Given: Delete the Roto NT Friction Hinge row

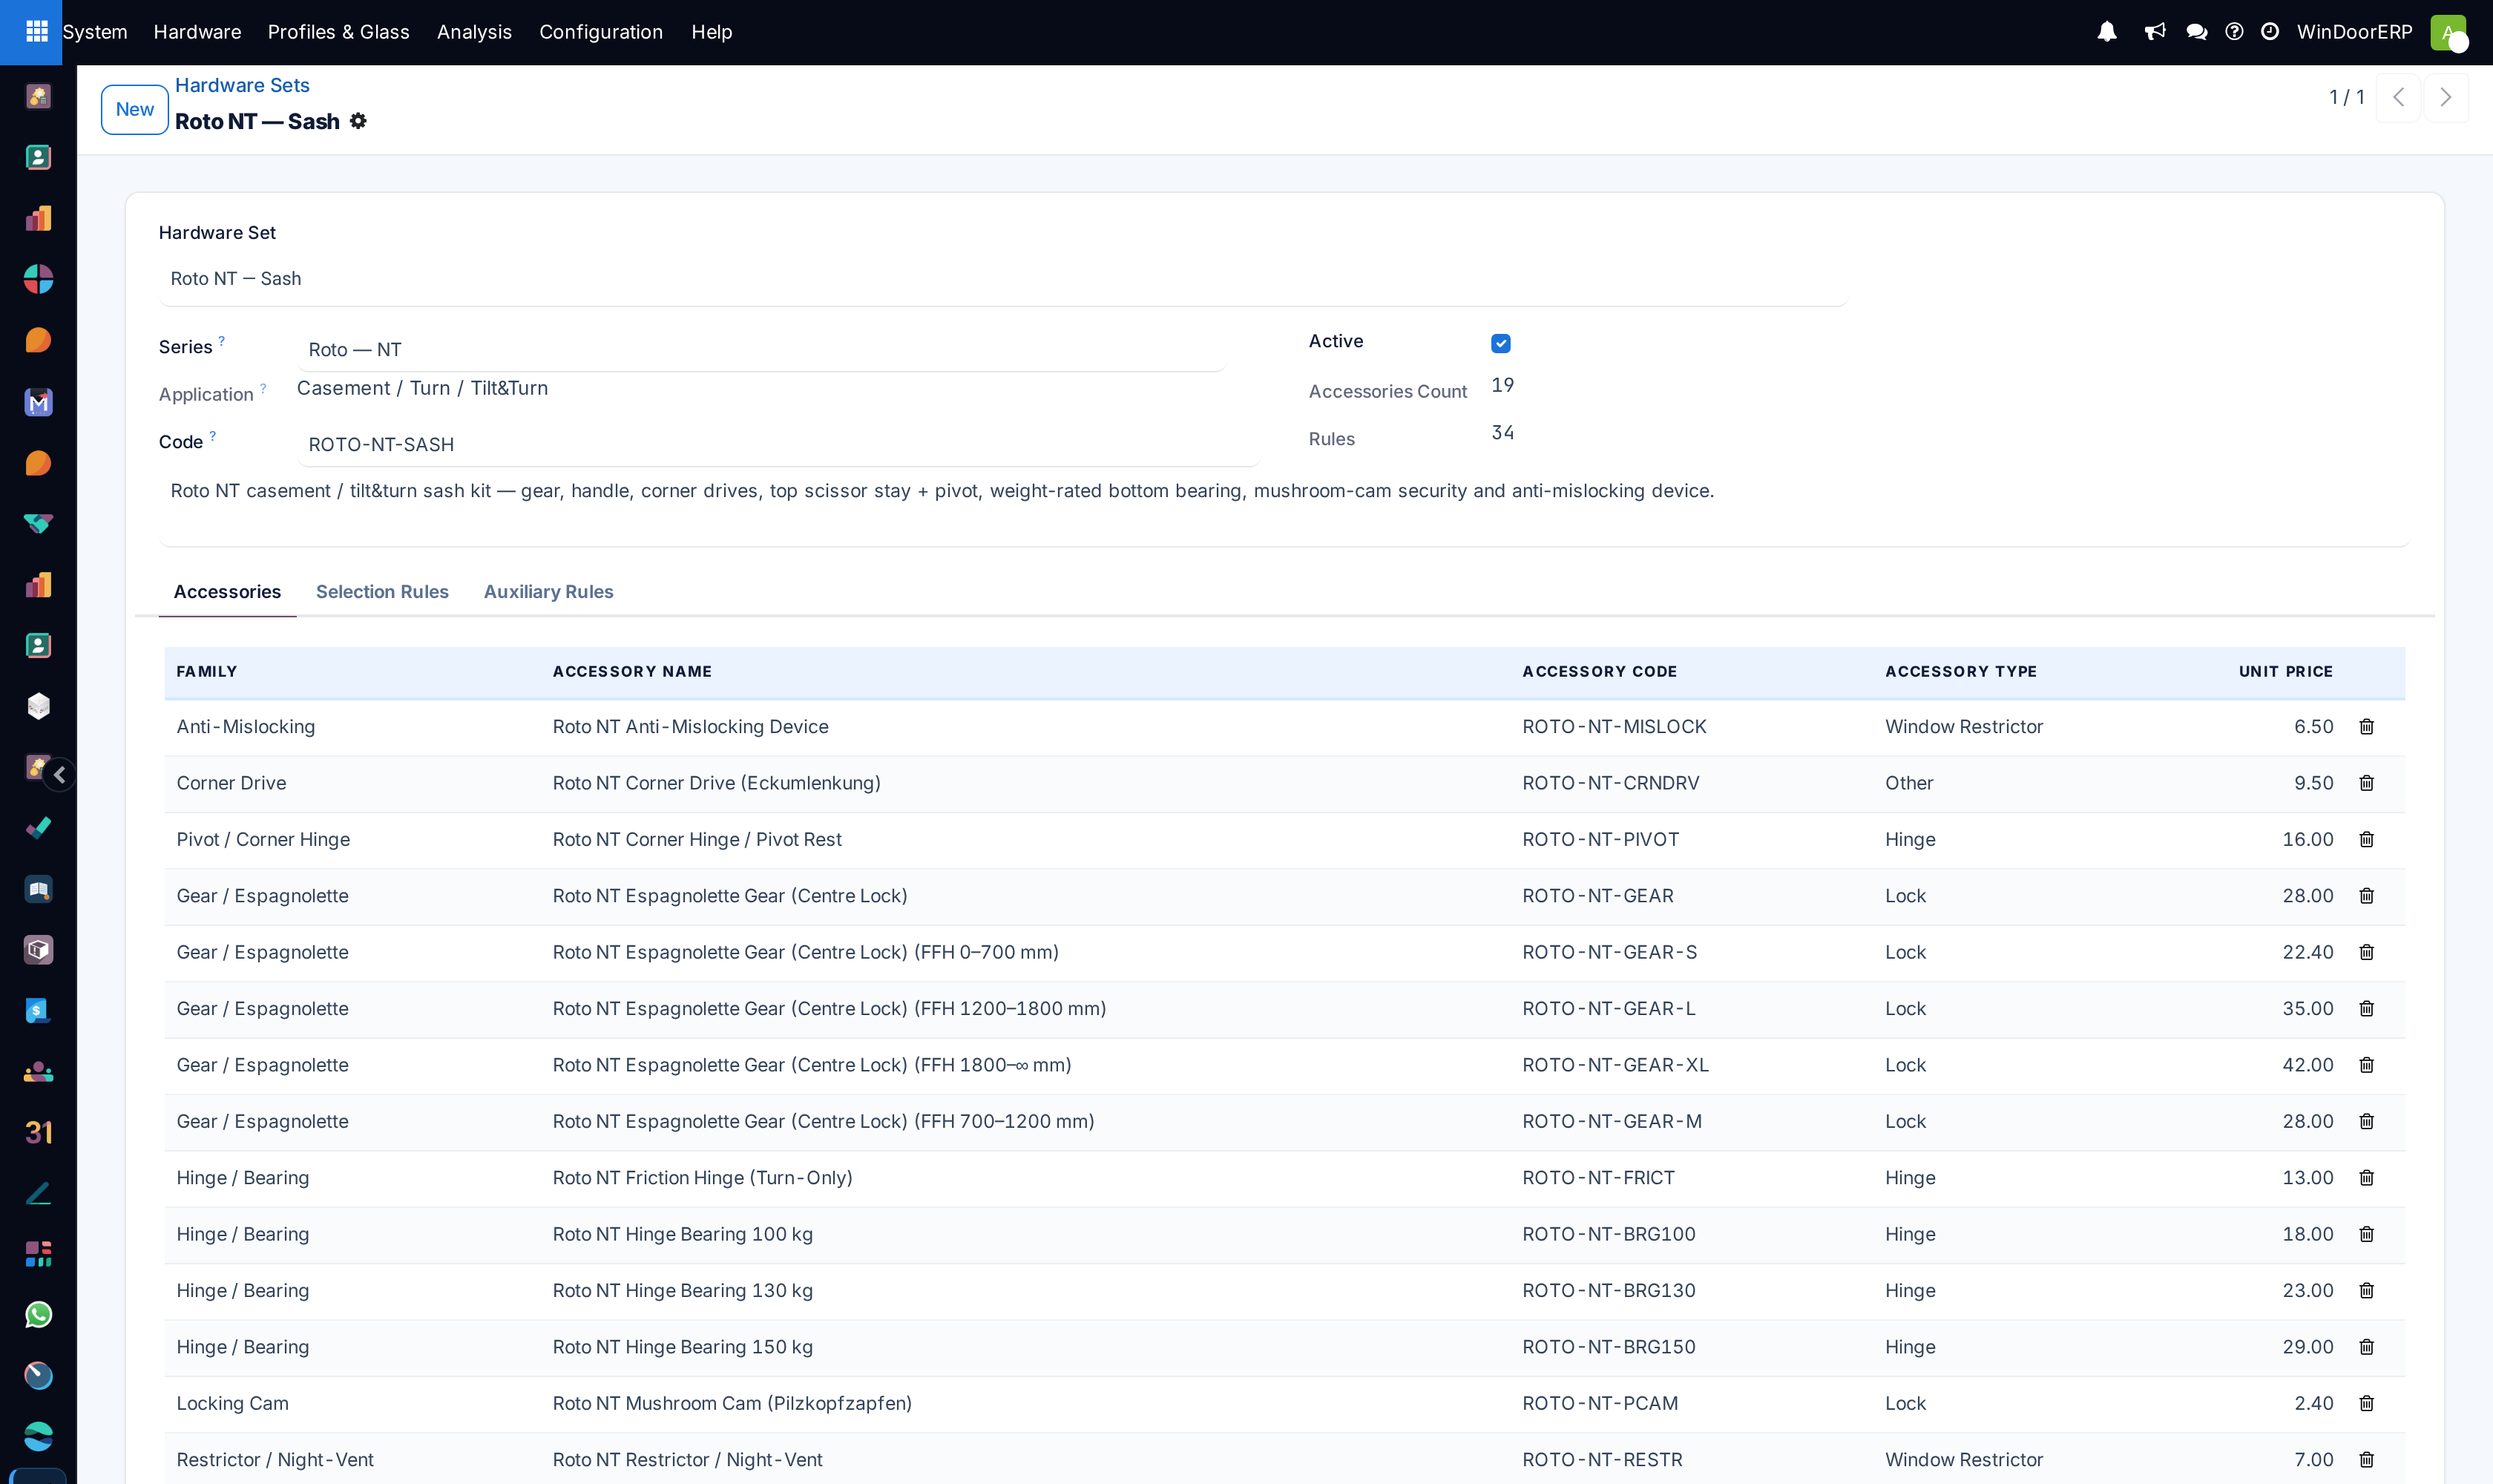Looking at the screenshot, I should (2366, 1178).
